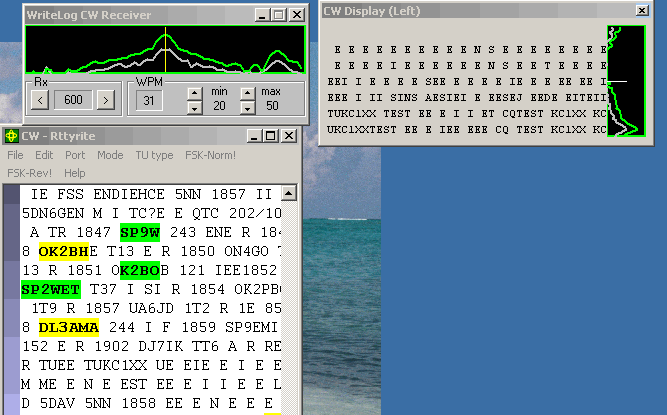Viewport: 667px width, 415px height.
Task: Click highlighted callsign SP9W
Action: click(140, 232)
